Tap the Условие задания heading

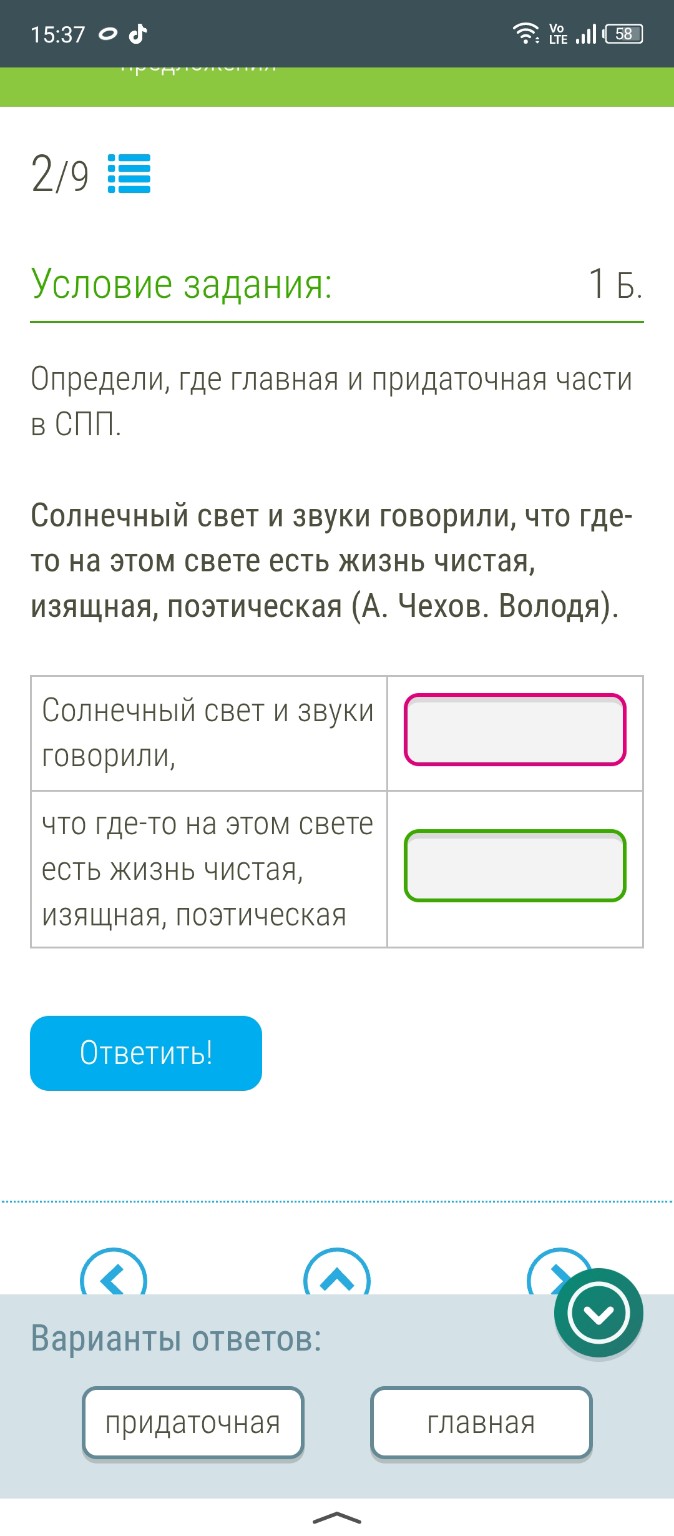click(x=180, y=283)
